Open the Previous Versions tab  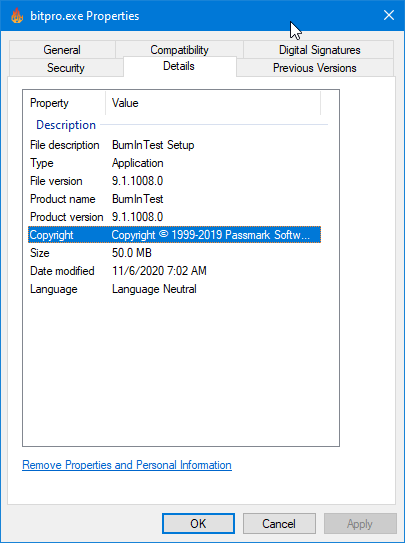[x=315, y=68]
